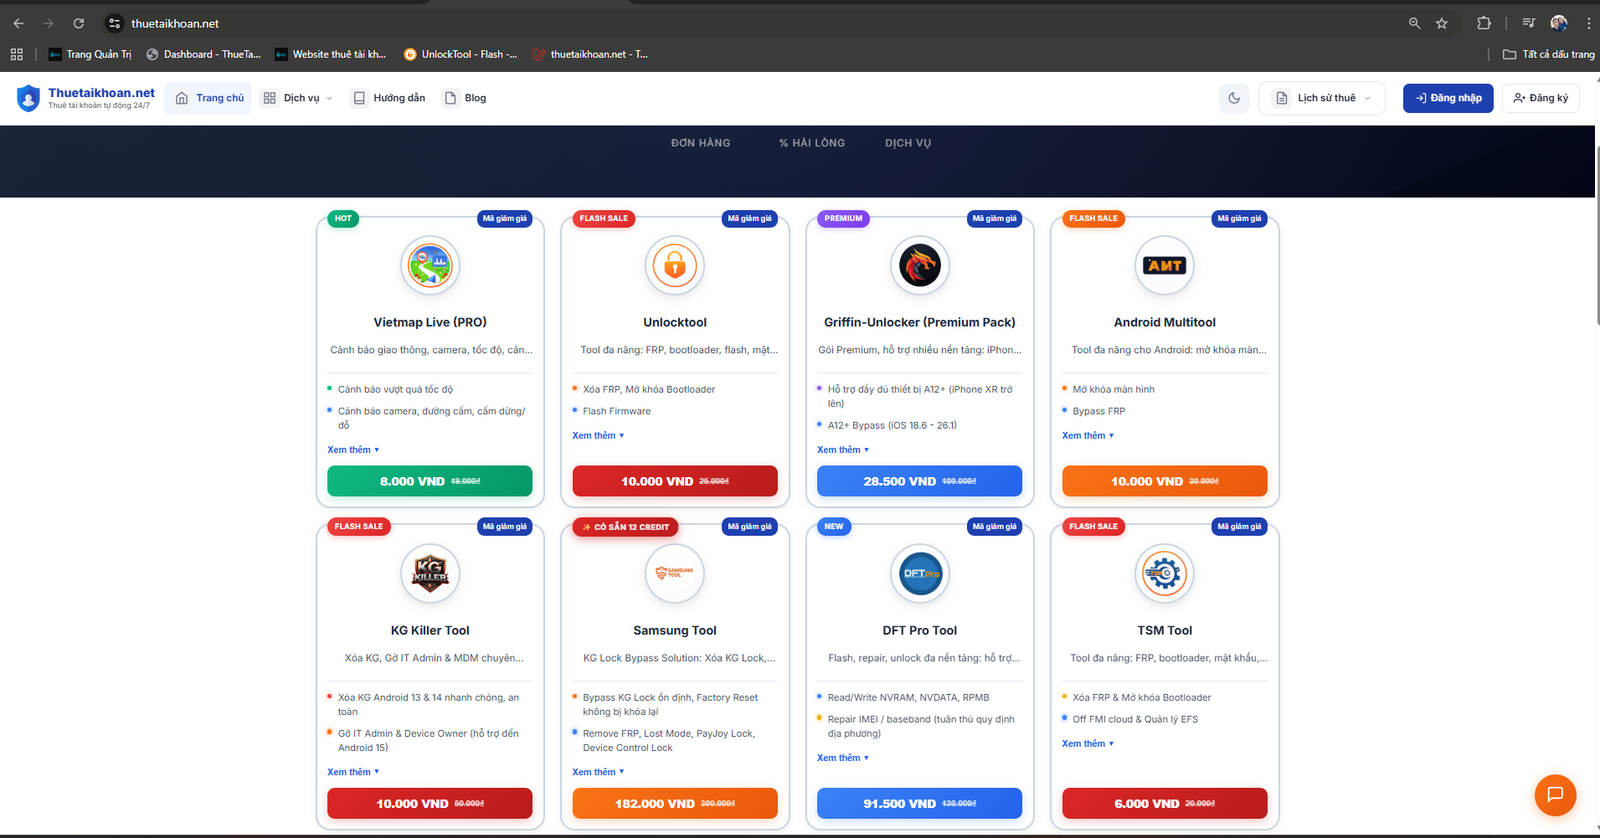The width and height of the screenshot is (1600, 838).
Task: Click the Unlocktool orange padlock icon
Action: click(x=675, y=266)
